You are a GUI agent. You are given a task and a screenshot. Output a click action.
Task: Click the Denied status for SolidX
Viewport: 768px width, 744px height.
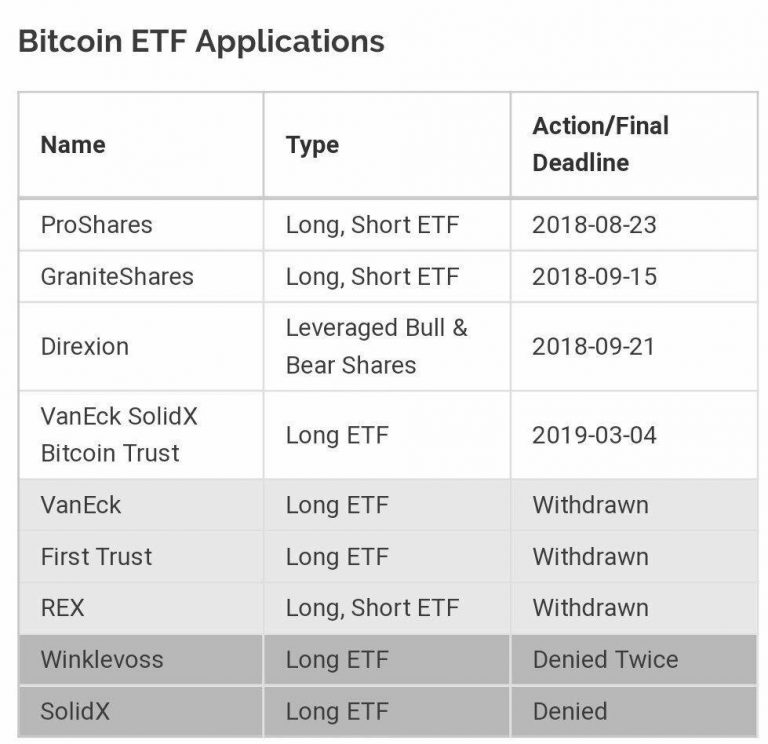coord(570,711)
